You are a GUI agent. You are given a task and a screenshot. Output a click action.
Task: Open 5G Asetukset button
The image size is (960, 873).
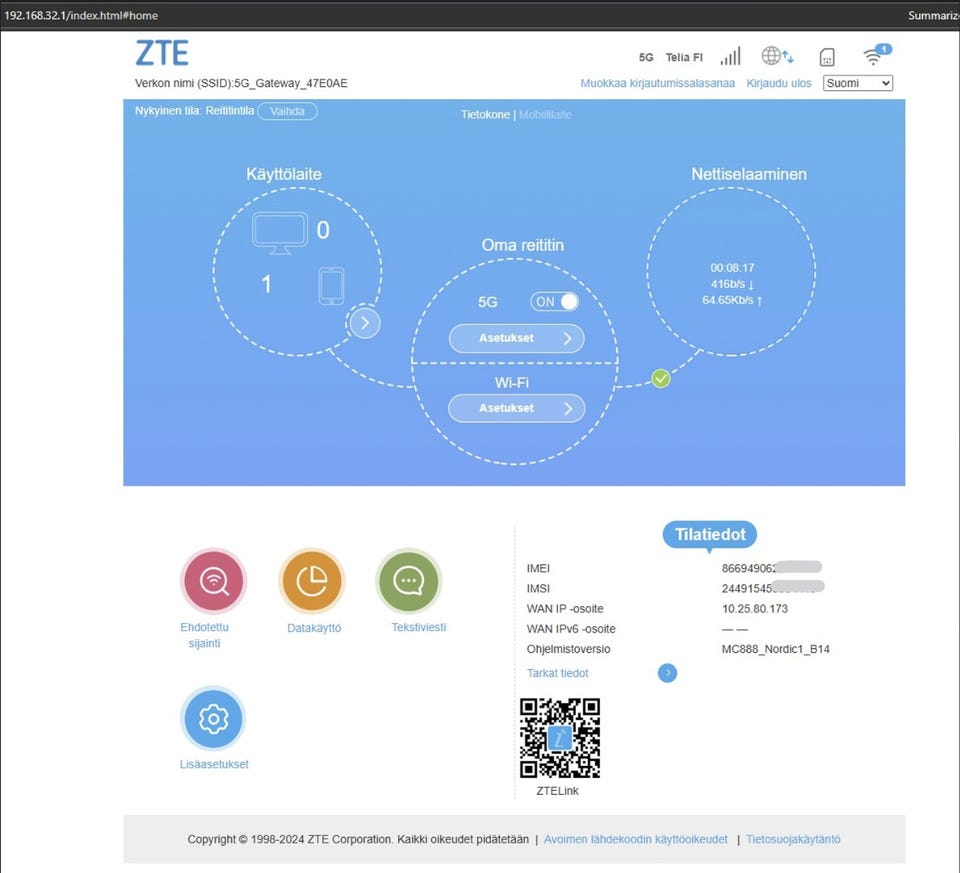517,338
